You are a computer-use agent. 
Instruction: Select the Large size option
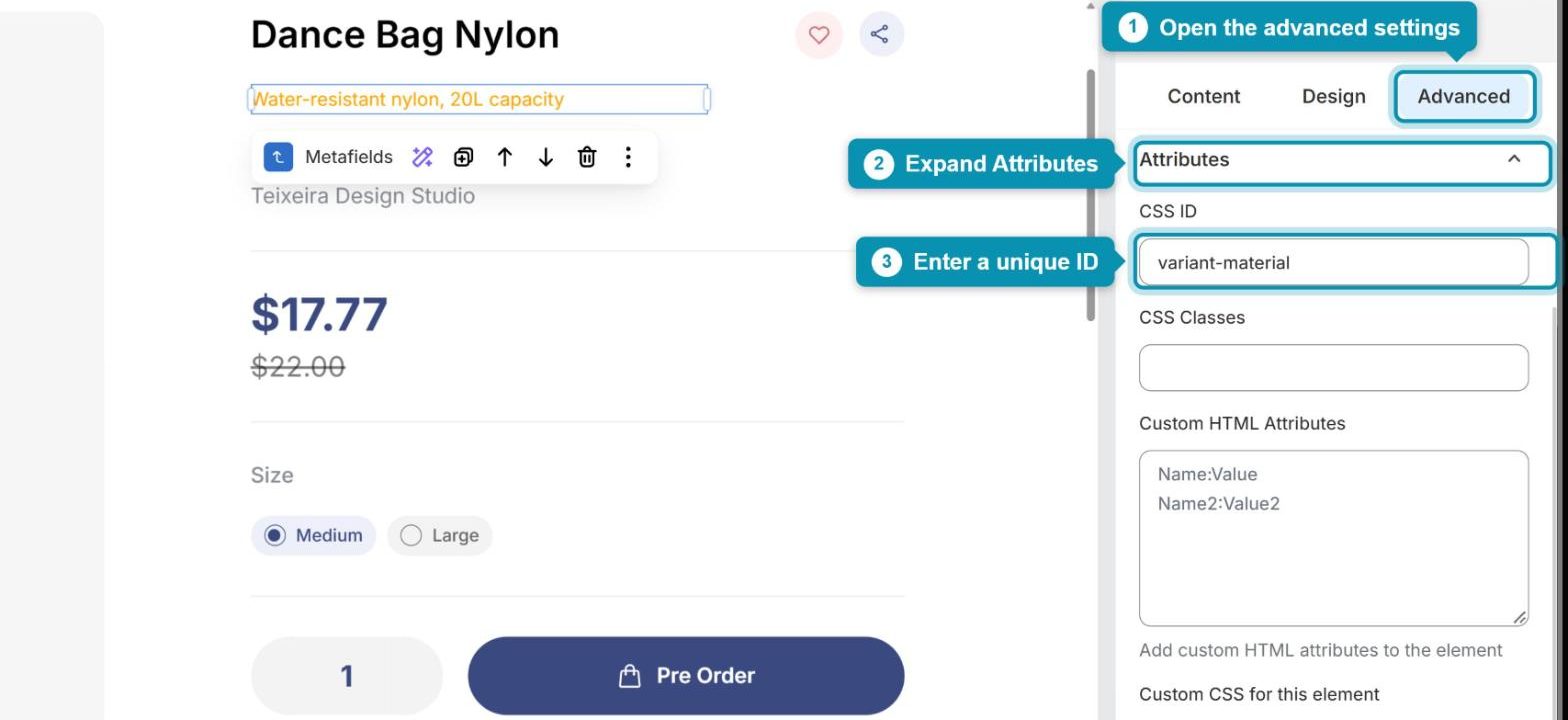tap(440, 535)
